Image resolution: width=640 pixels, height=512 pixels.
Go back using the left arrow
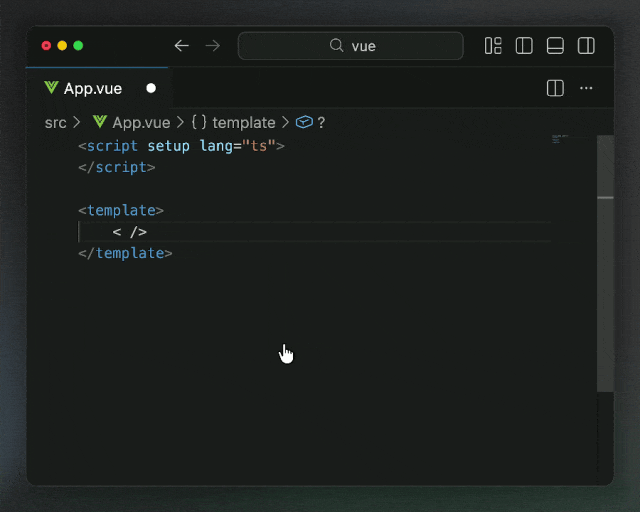click(x=181, y=46)
